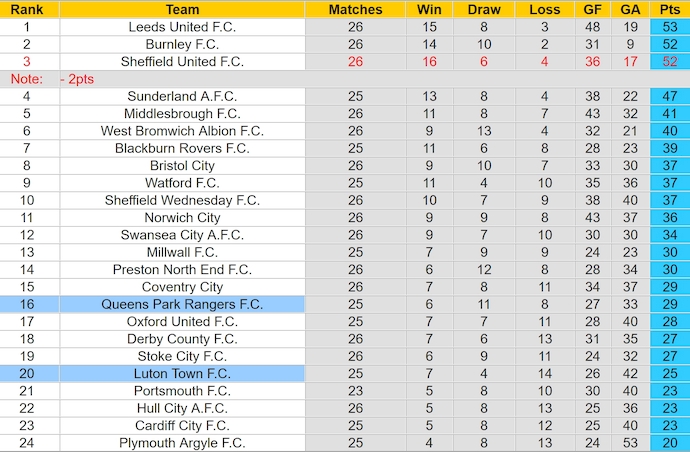Click the Matches column header

[355, 10]
